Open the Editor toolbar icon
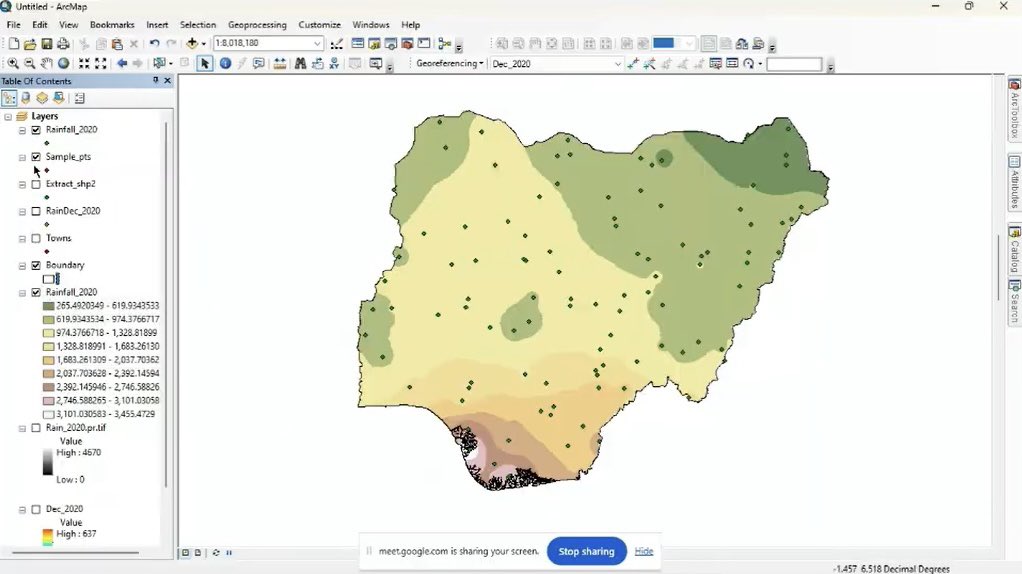 click(336, 44)
